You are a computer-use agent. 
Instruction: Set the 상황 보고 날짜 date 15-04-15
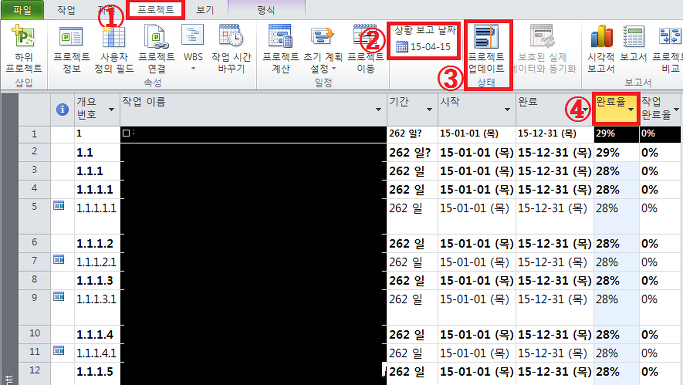coord(423,46)
